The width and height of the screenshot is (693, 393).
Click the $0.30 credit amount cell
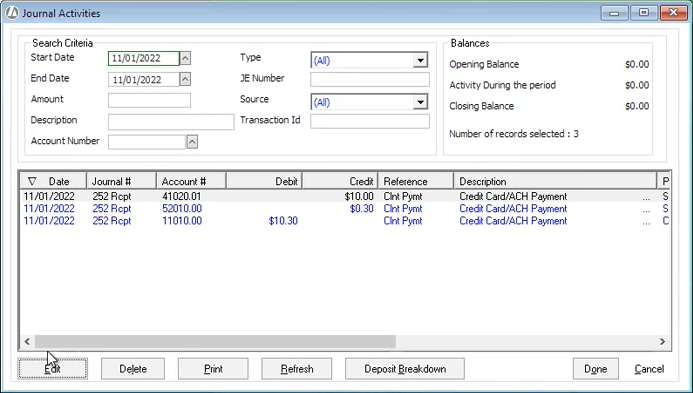(x=362, y=209)
